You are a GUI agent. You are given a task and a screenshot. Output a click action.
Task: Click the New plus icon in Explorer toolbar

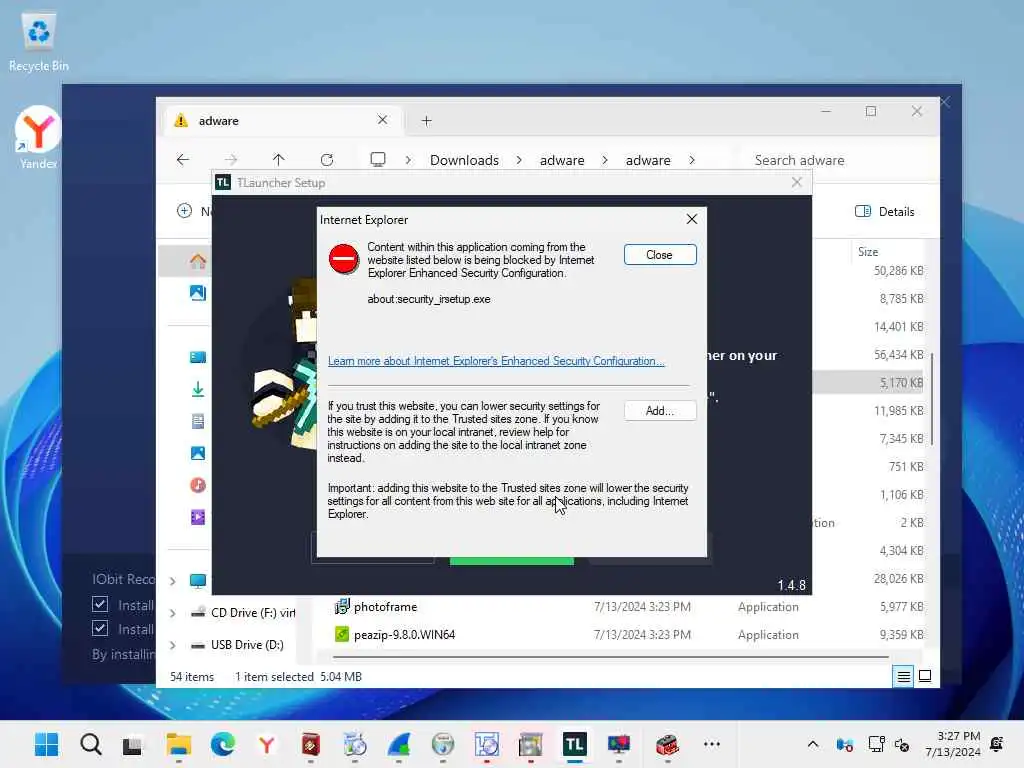pyautogui.click(x=185, y=211)
